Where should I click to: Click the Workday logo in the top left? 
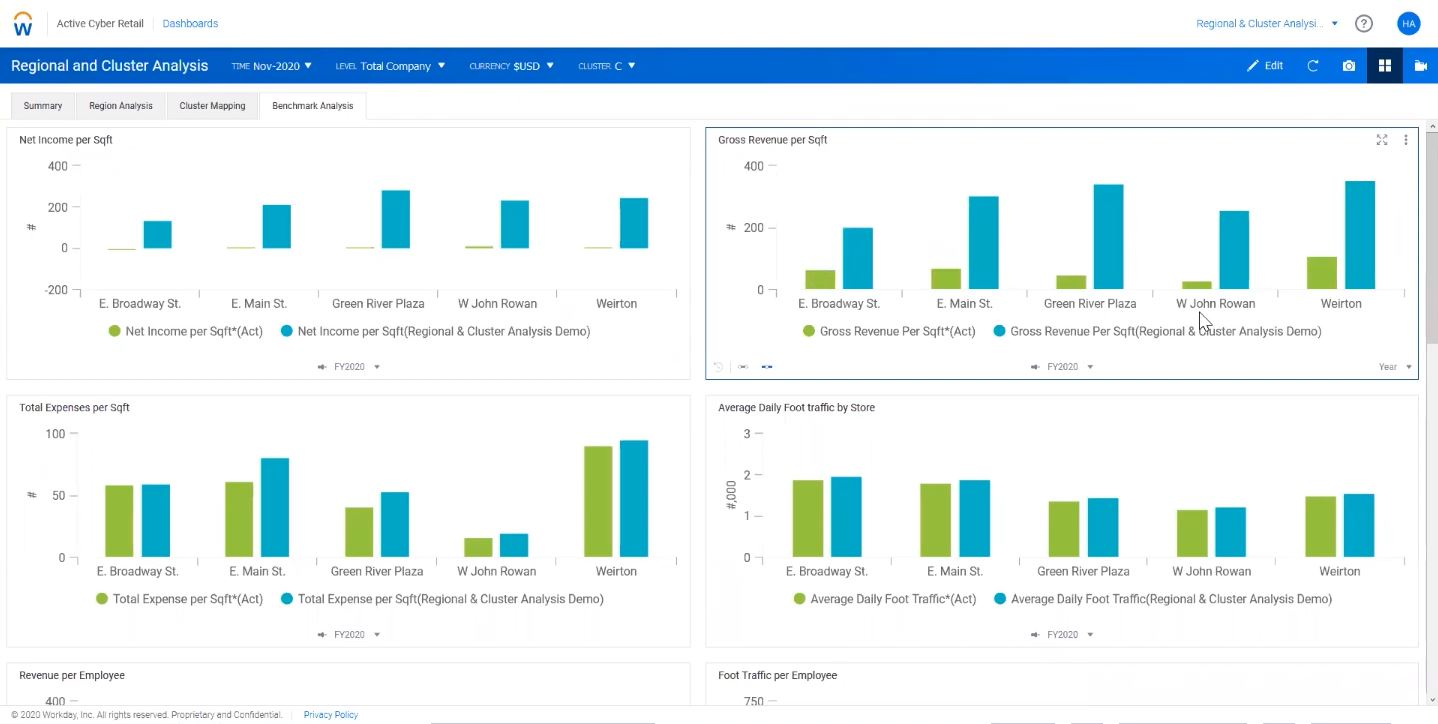click(23, 23)
